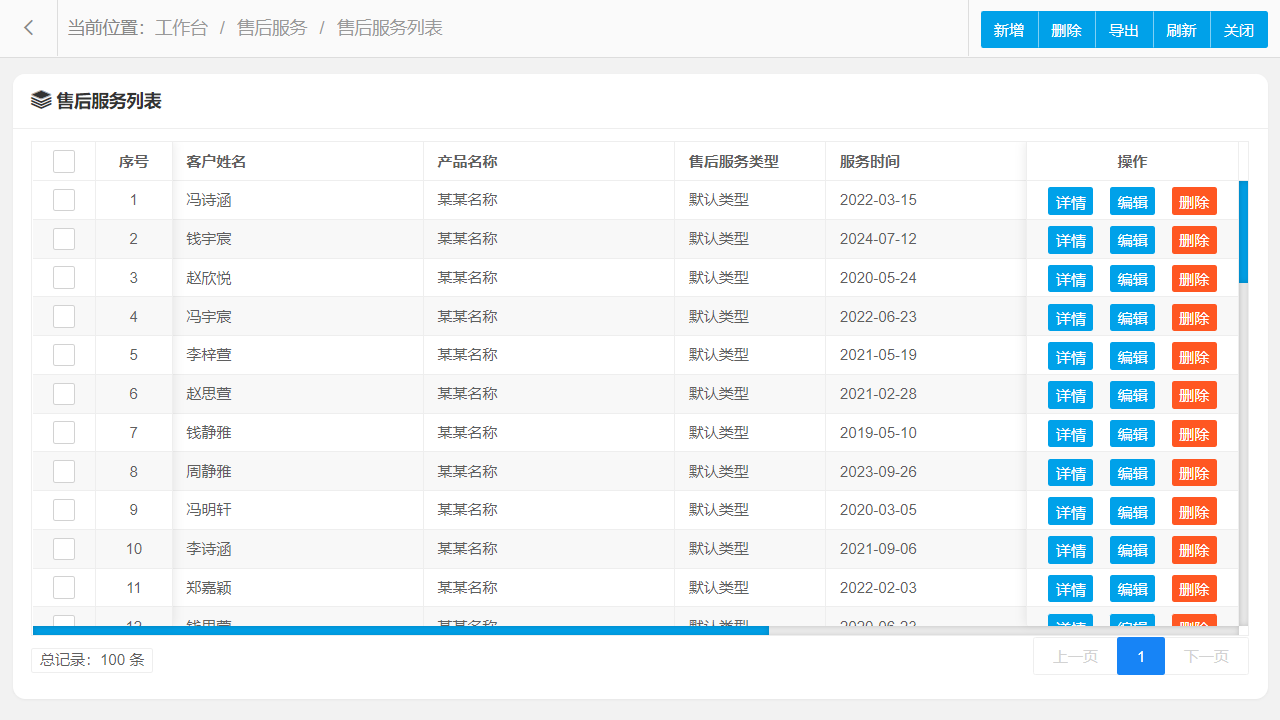Open 详情 for 赵思萱
The height and width of the screenshot is (720, 1280).
point(1070,395)
